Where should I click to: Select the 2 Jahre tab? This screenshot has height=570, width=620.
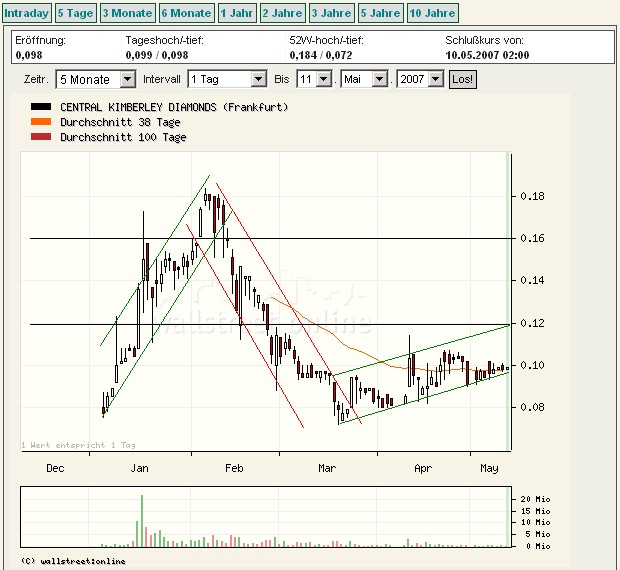[x=282, y=13]
